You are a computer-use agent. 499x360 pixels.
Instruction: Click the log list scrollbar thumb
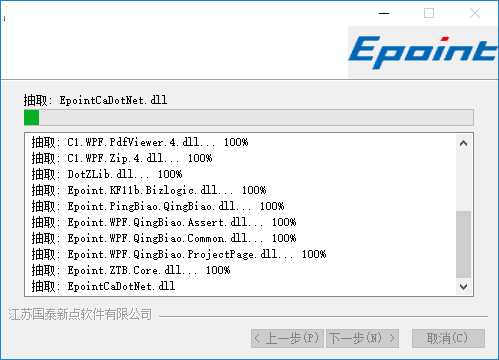click(x=463, y=244)
